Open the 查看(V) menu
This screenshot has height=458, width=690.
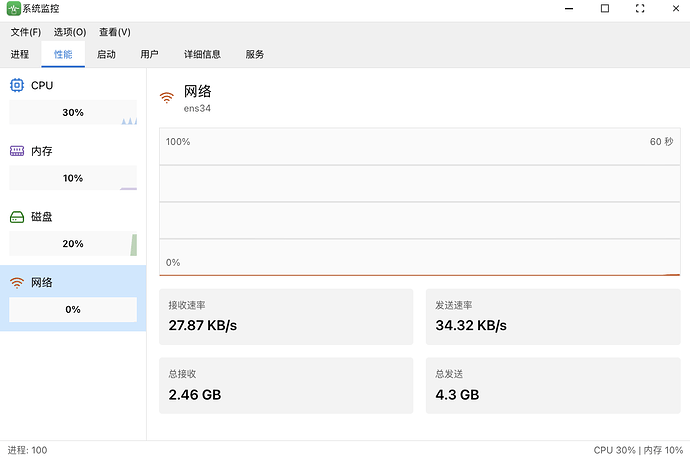114,32
